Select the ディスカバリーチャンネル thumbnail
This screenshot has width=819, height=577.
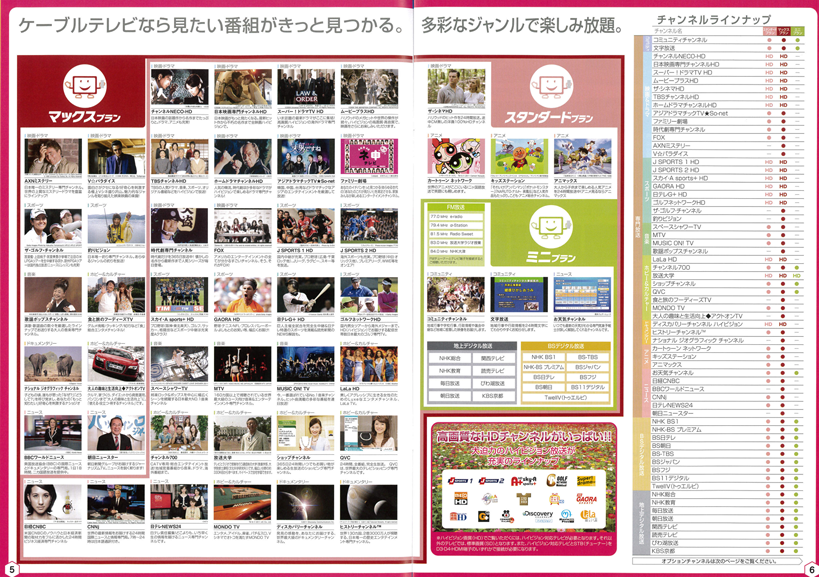click(306, 502)
